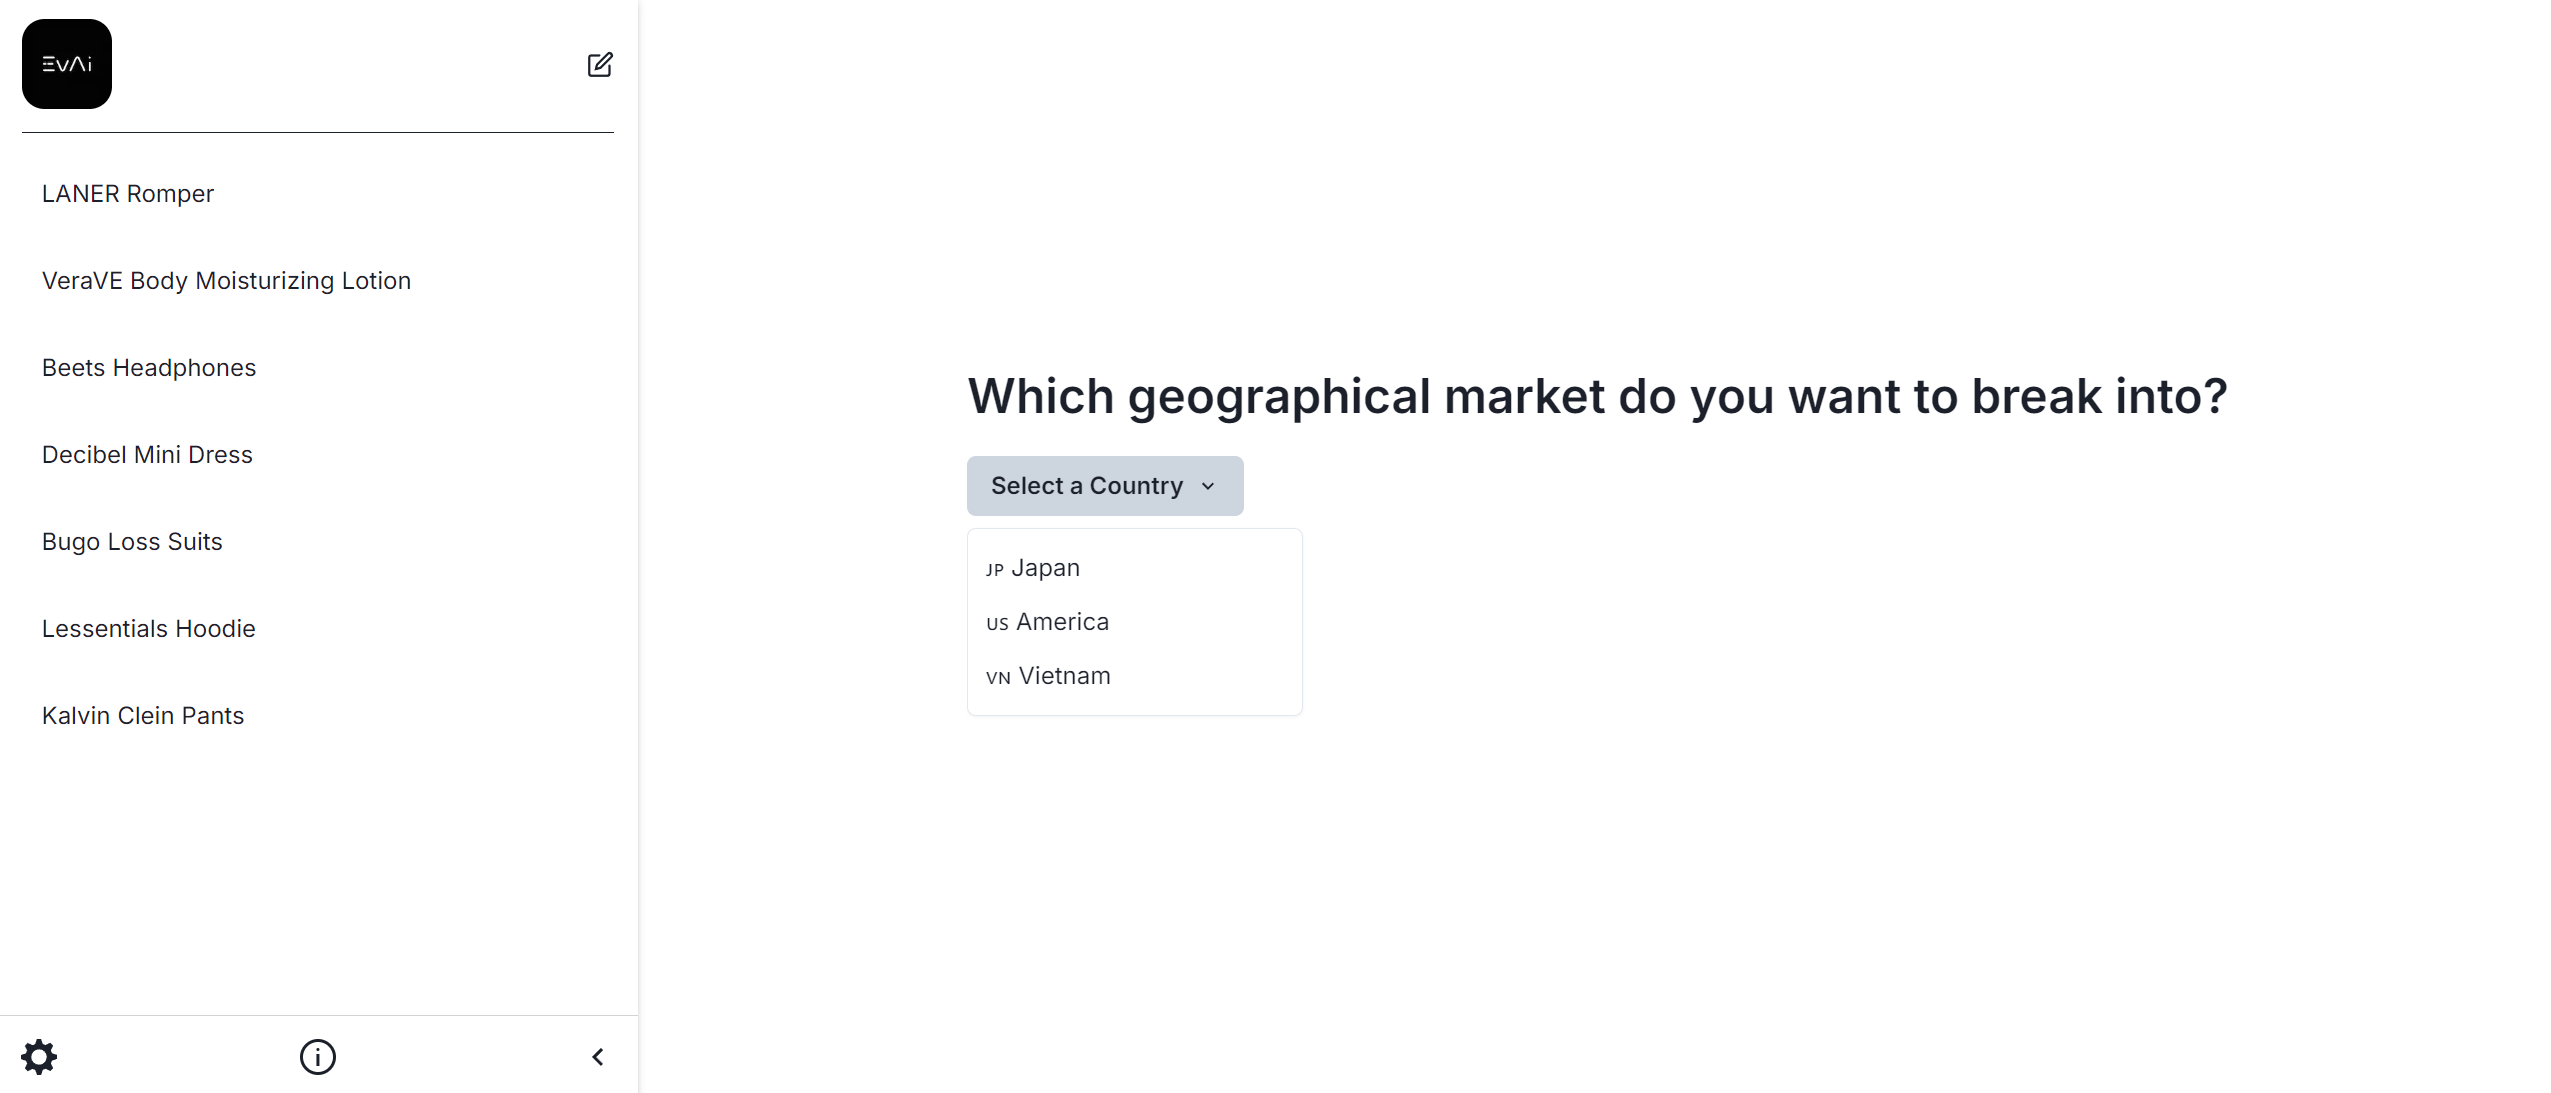This screenshot has height=1093, width=2551.
Task: Click the dropdown chevron next to Select a Country
Action: click(x=1208, y=487)
